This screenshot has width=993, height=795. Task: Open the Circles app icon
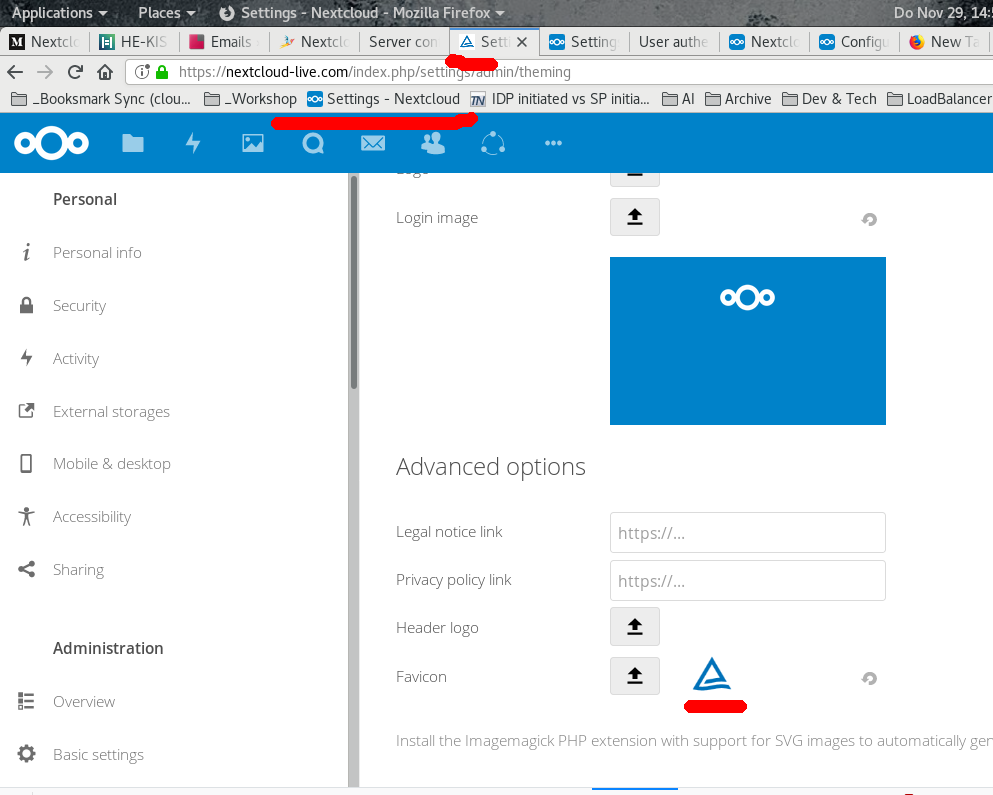pos(493,143)
